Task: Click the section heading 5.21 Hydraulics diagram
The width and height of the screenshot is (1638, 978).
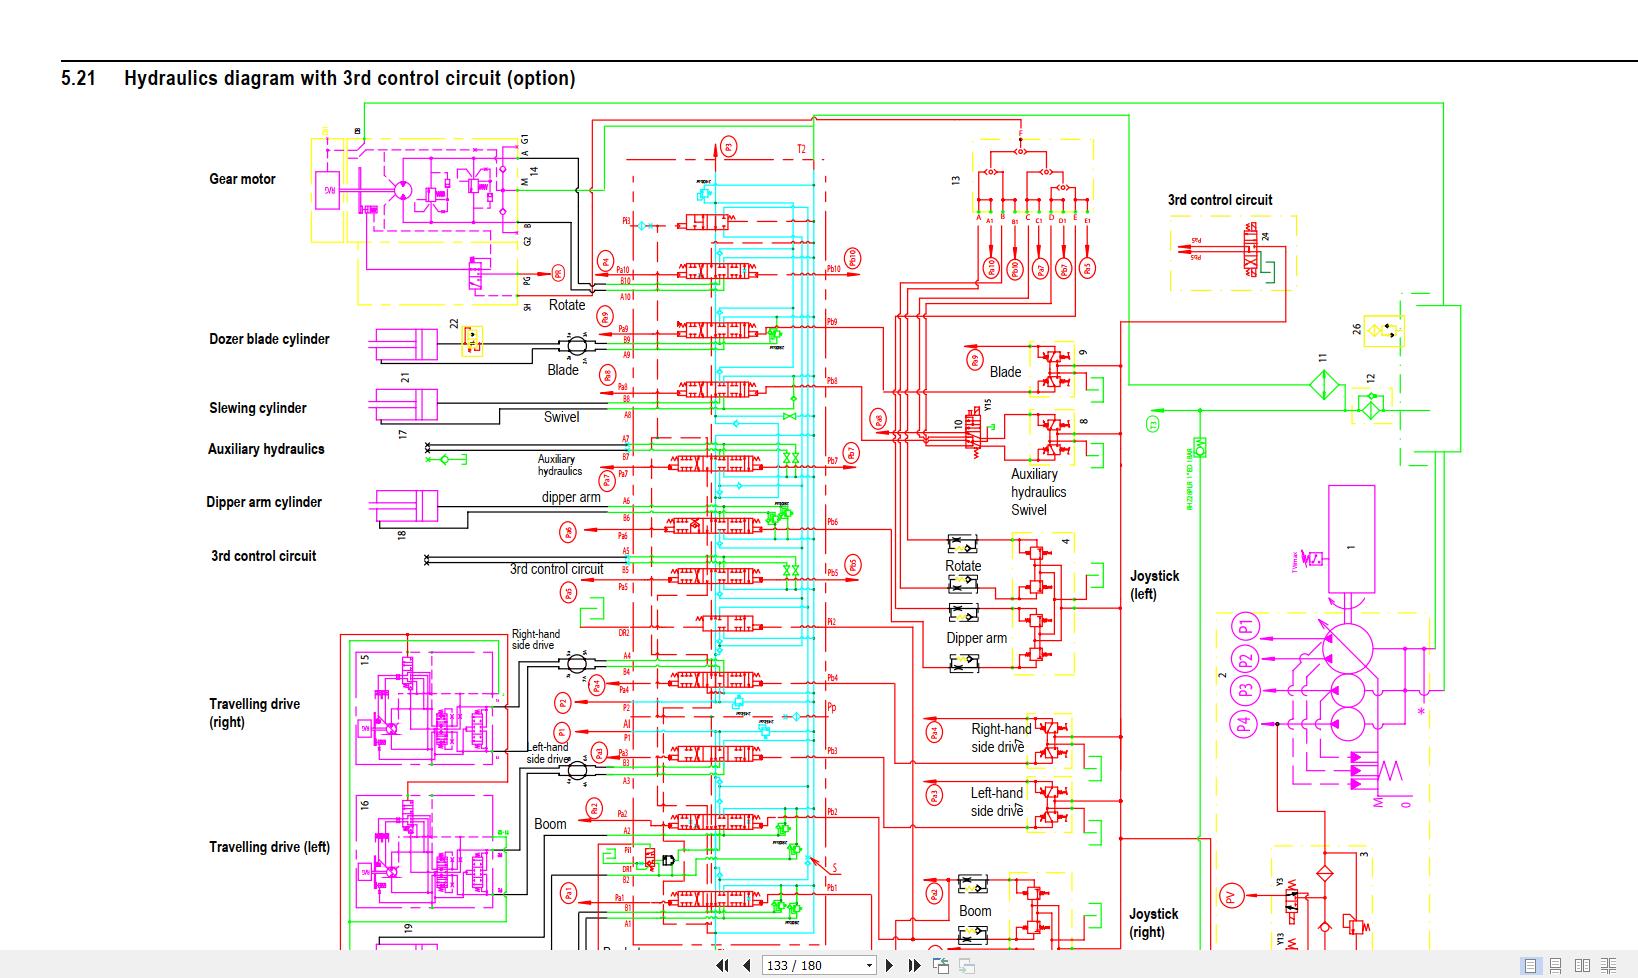Action: (318, 78)
